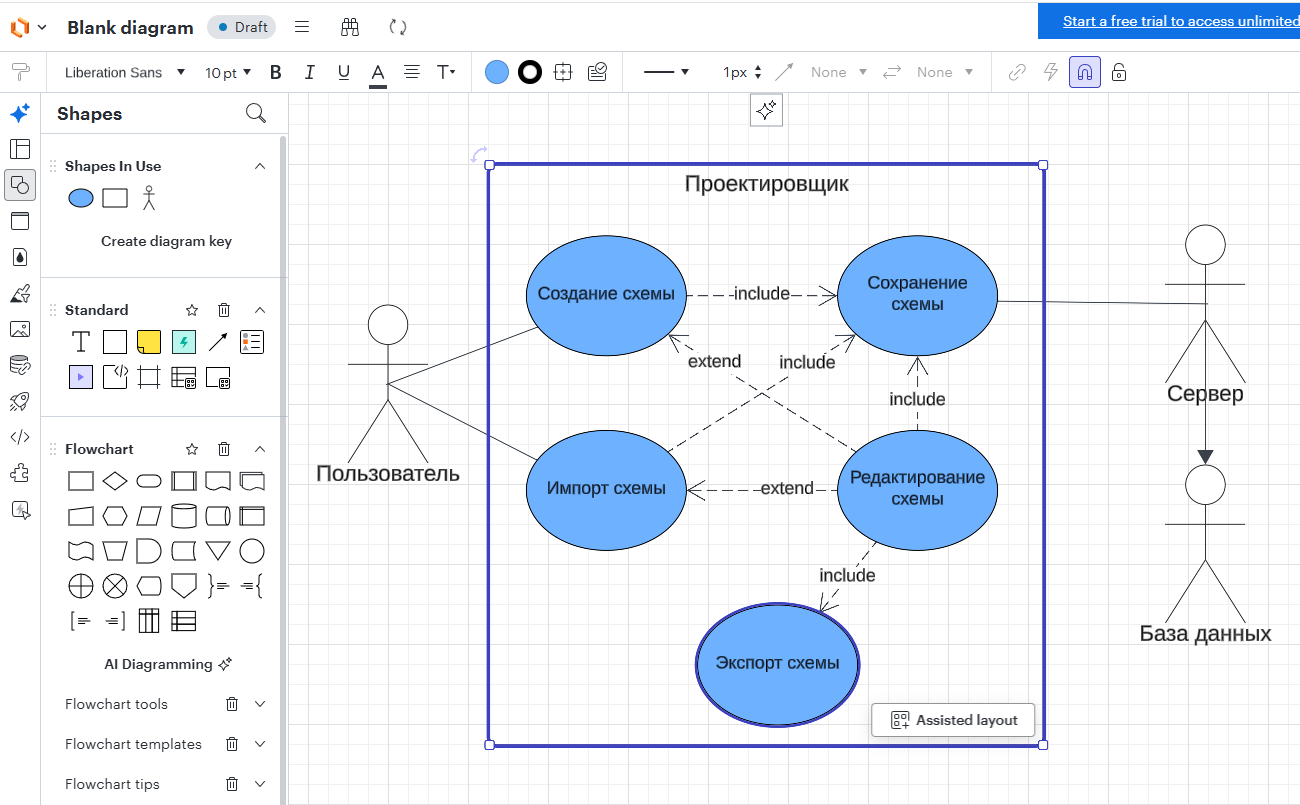
Task: Open text alignment options
Action: (x=411, y=72)
